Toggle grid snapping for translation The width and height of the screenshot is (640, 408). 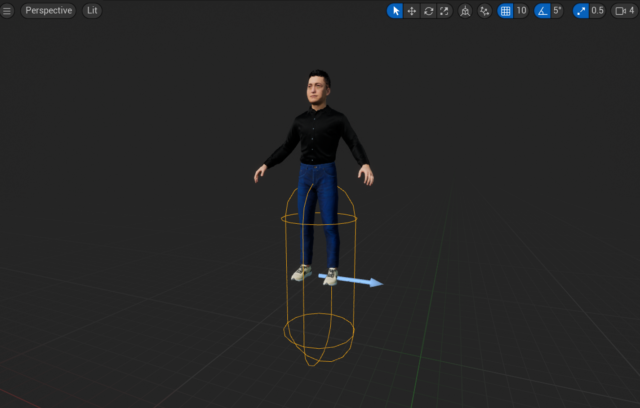(505, 11)
